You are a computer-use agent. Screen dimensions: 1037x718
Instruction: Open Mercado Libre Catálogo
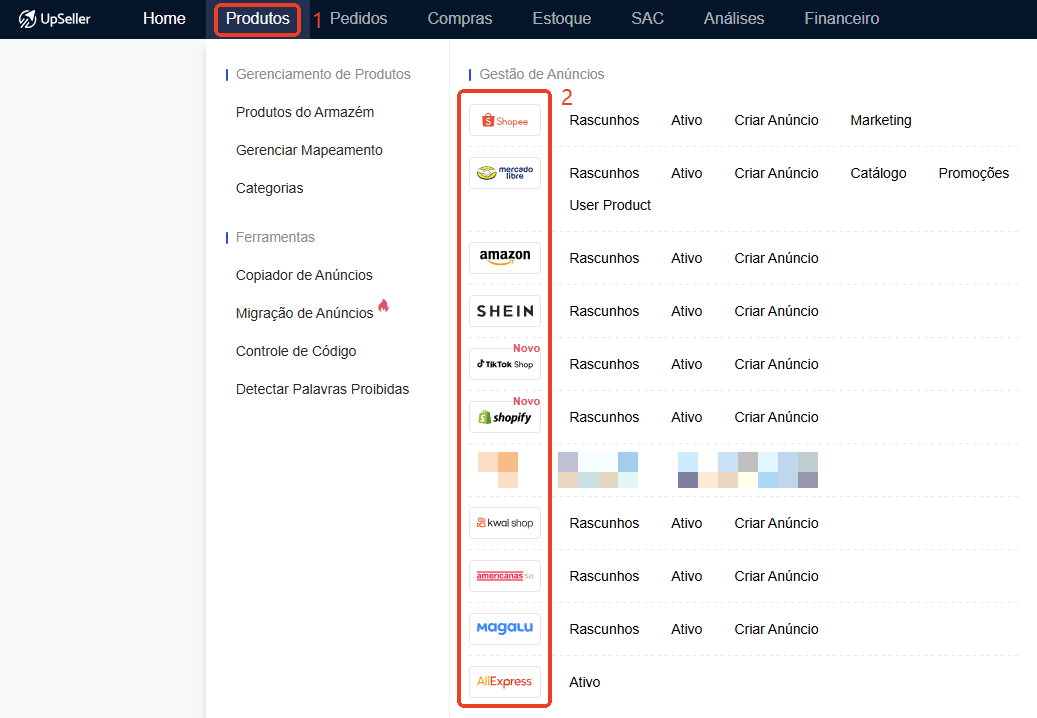tap(878, 173)
